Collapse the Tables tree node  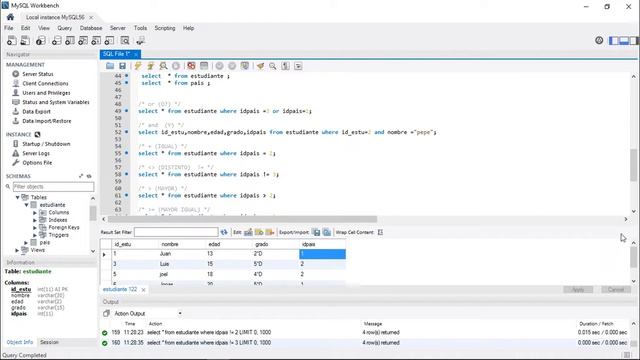pyautogui.click(x=18, y=197)
